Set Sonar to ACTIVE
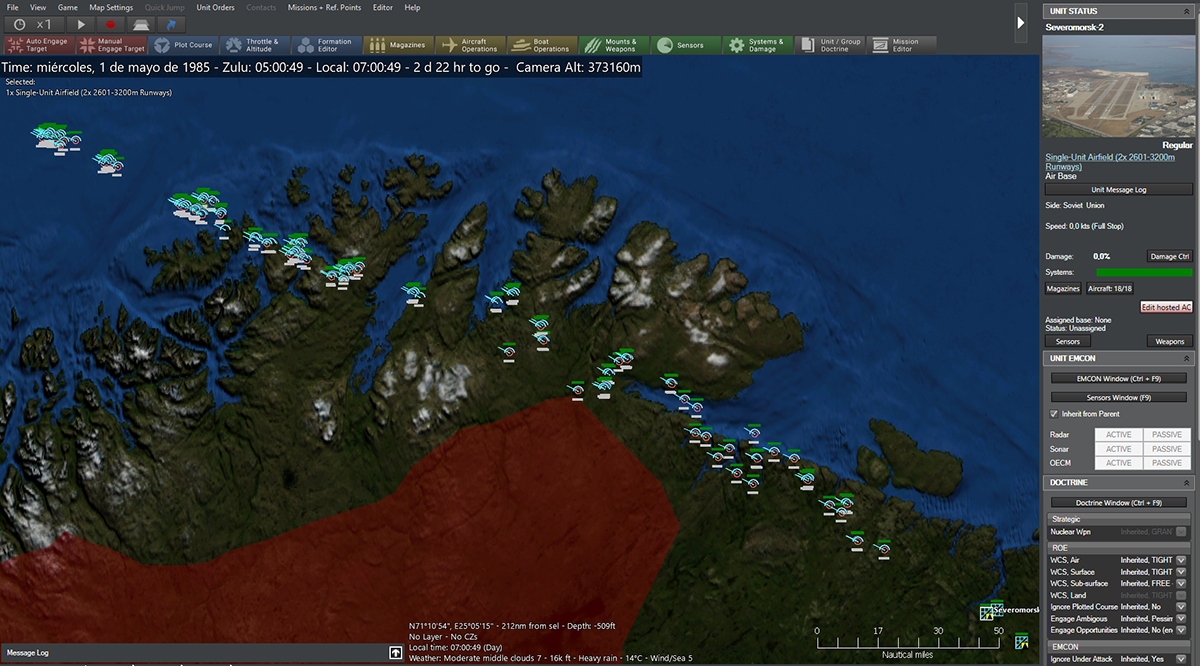This screenshot has height=666, width=1200. pos(1118,449)
